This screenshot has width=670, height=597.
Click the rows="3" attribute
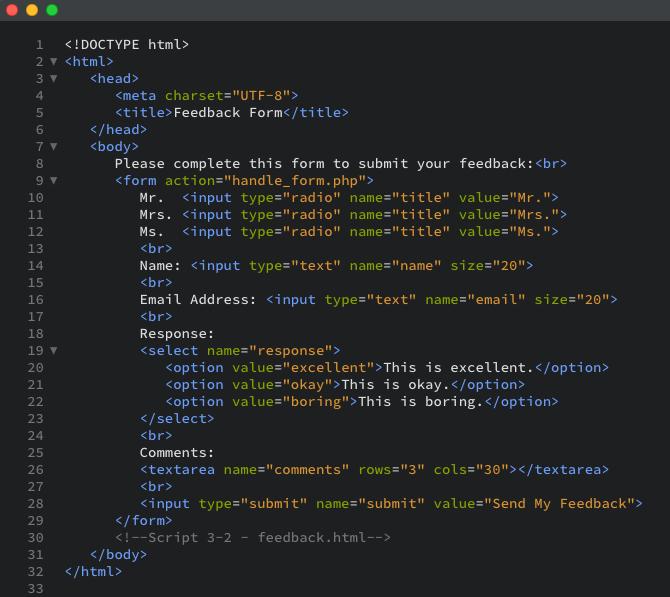tap(391, 470)
